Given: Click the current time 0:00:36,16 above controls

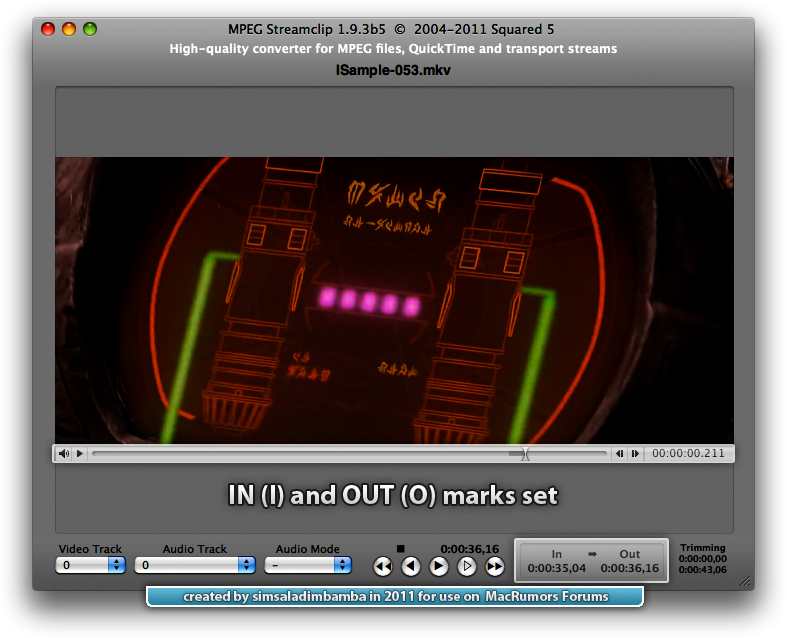Looking at the screenshot, I should 470,549.
